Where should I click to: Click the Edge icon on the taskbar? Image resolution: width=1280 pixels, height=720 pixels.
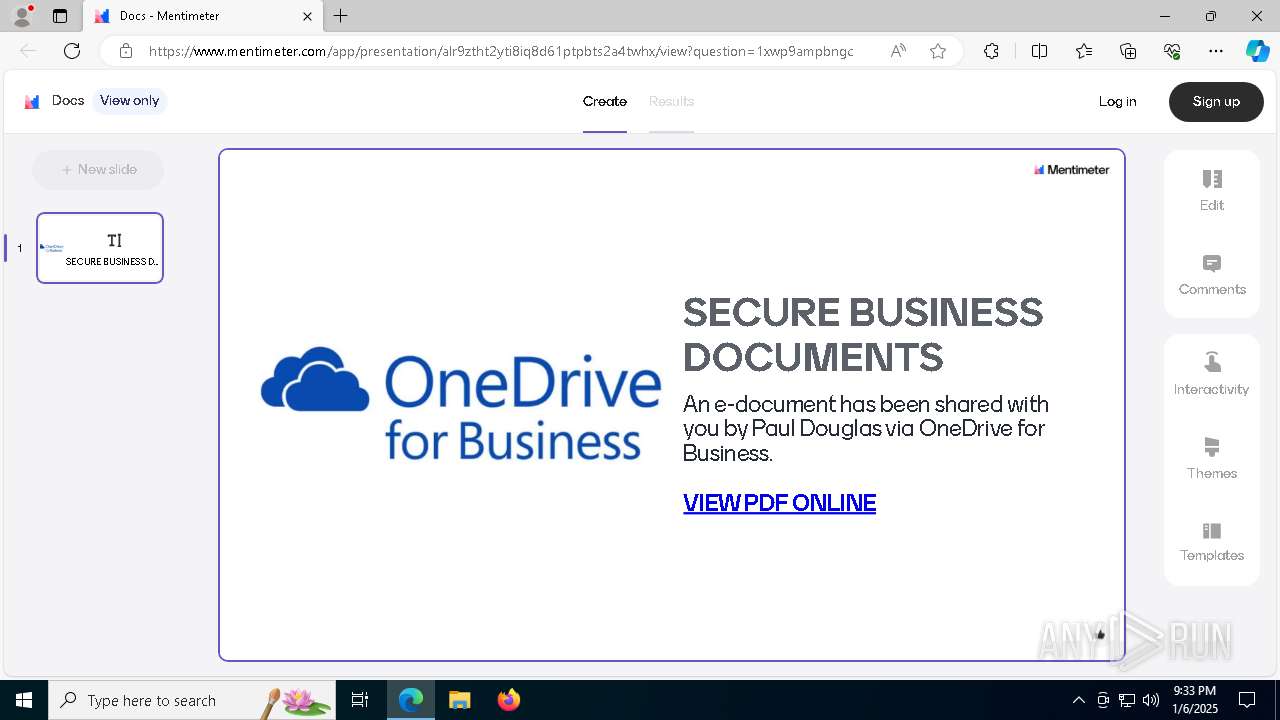(x=411, y=700)
